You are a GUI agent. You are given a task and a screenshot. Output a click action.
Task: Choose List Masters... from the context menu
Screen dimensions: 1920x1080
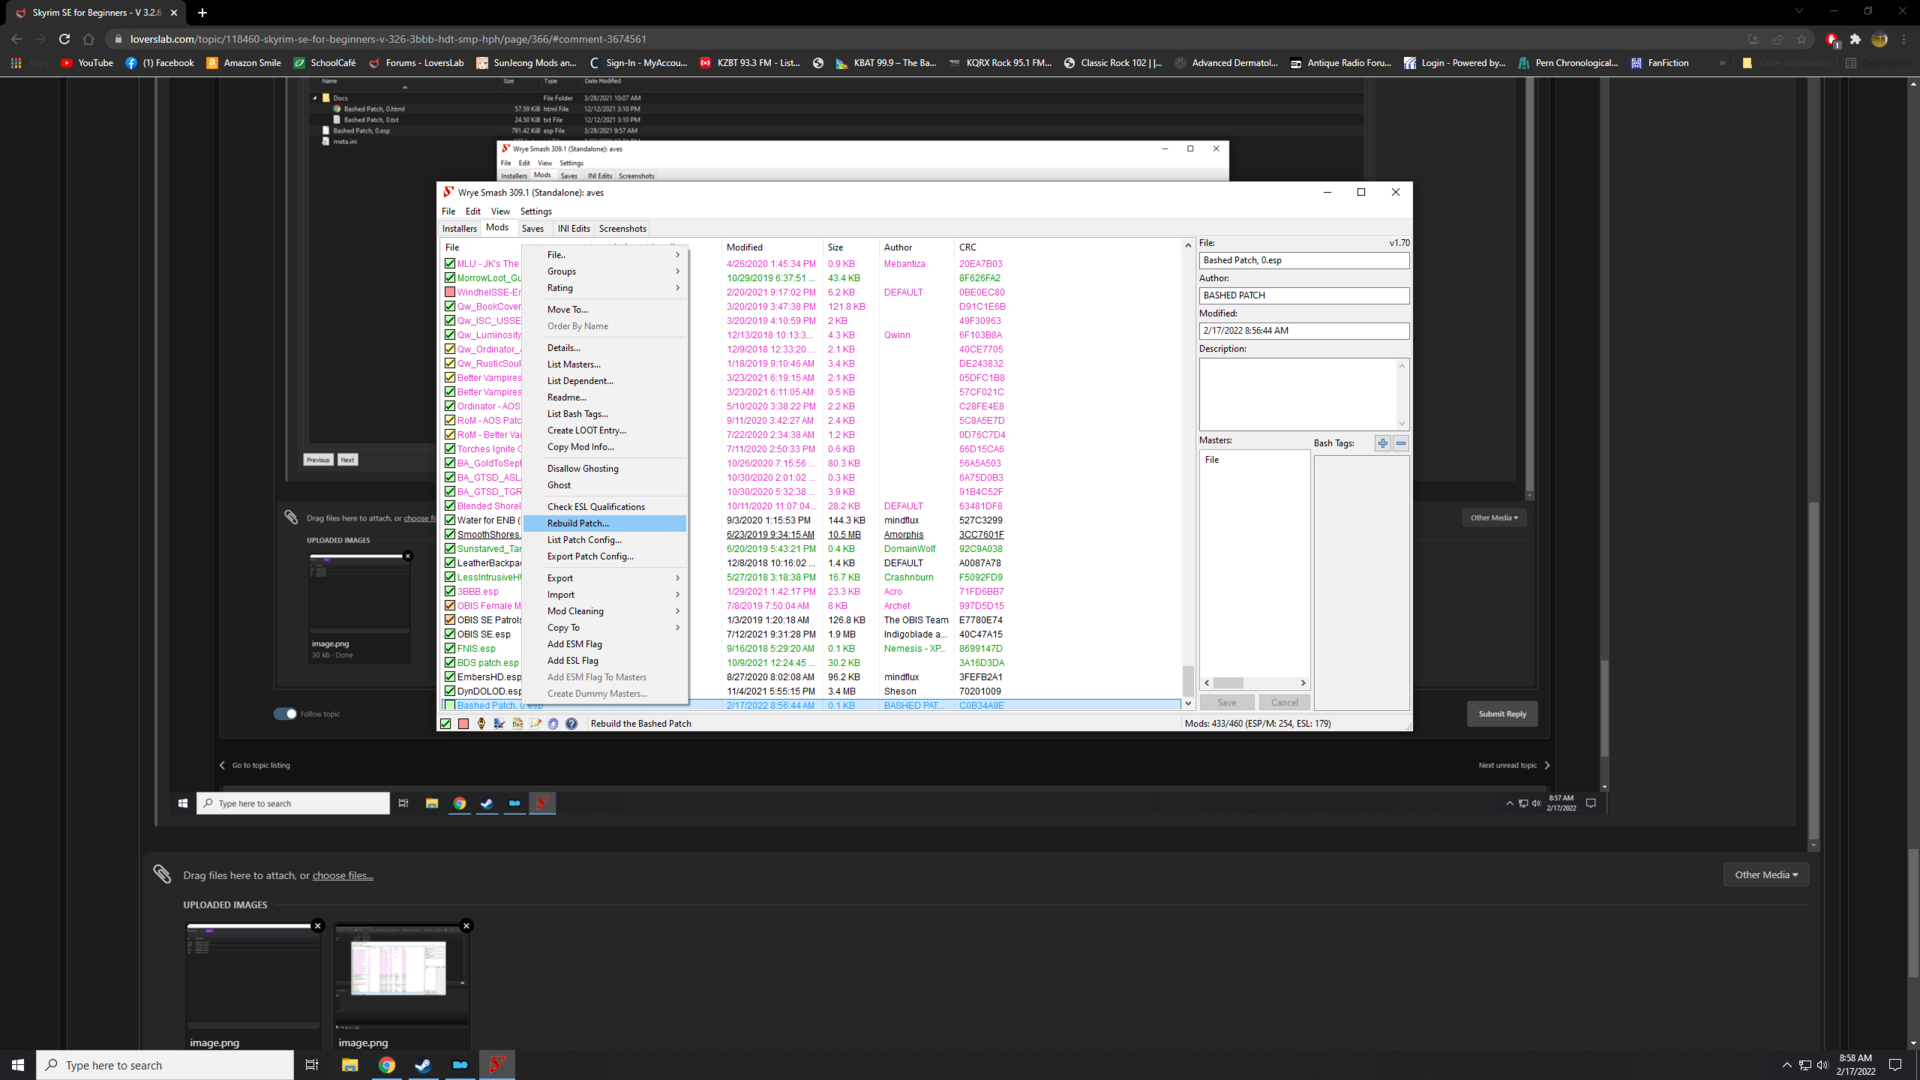tap(604, 364)
